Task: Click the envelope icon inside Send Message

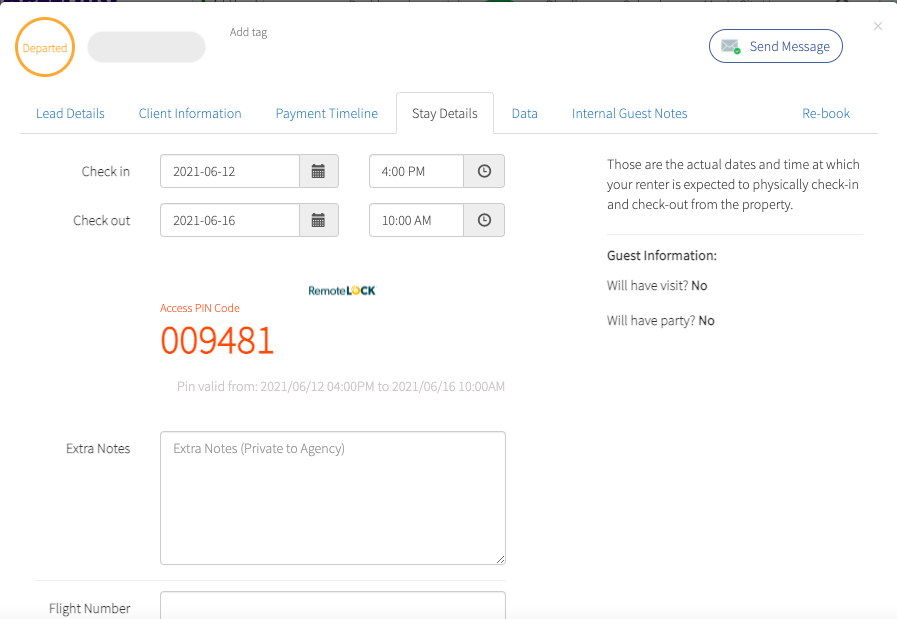Action: (729, 46)
